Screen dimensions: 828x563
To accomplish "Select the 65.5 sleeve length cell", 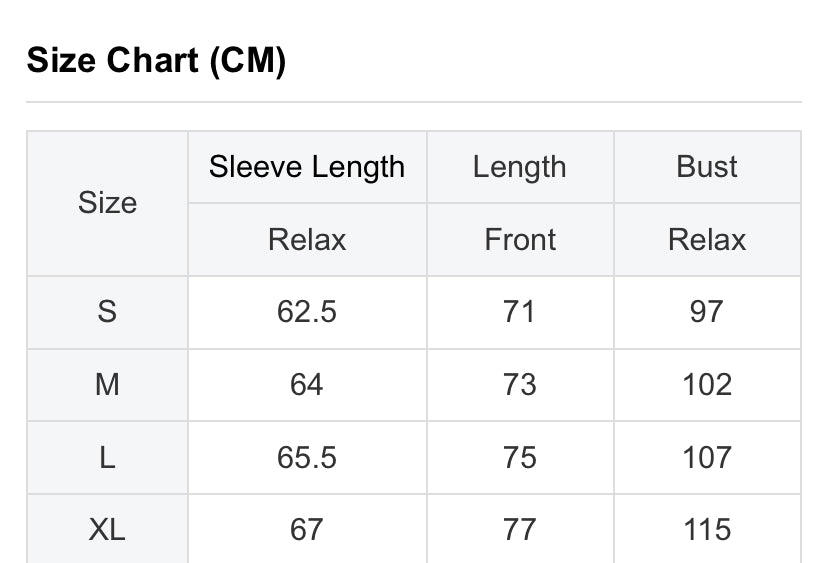I will click(x=307, y=458).
